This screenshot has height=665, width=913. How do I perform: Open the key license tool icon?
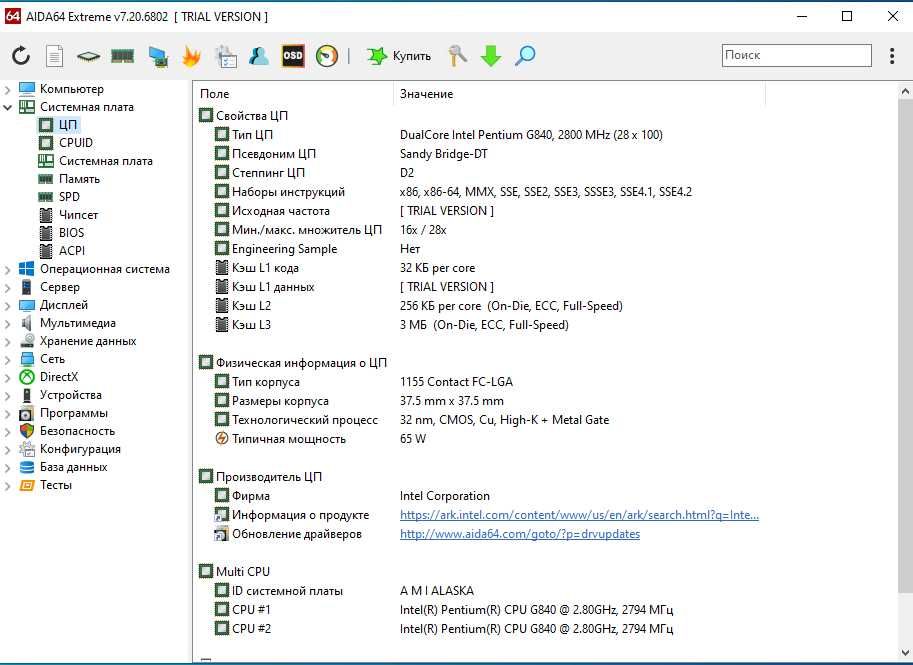[458, 56]
